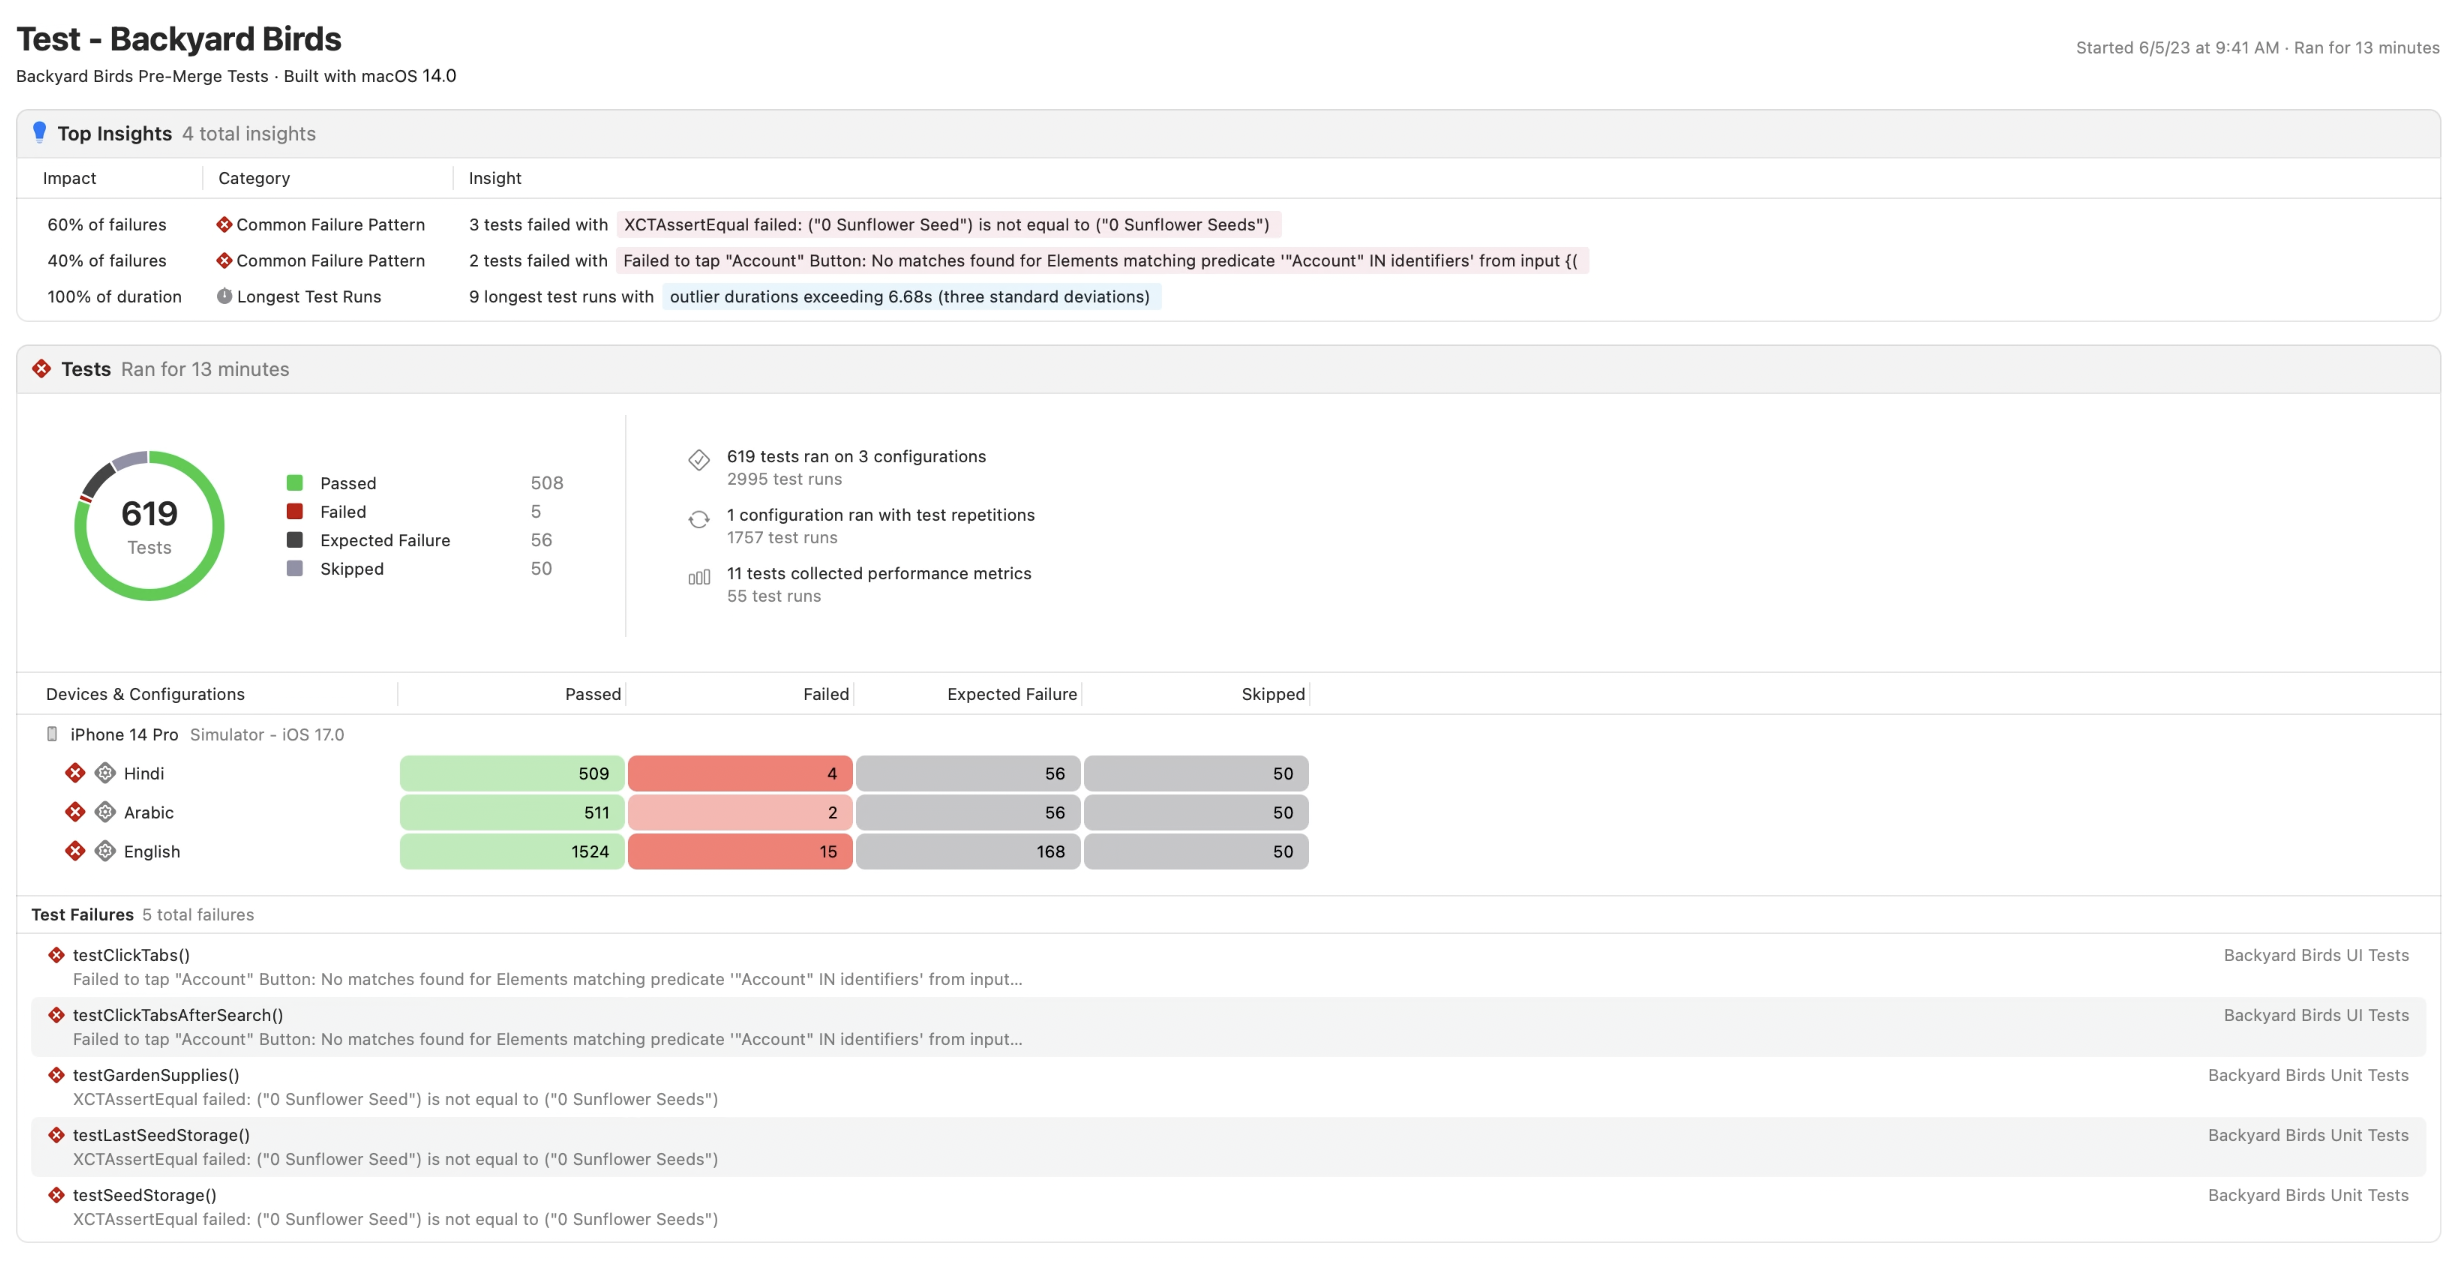Click the Devices & Configurations column header
The height and width of the screenshot is (1262, 2464).
(145, 694)
